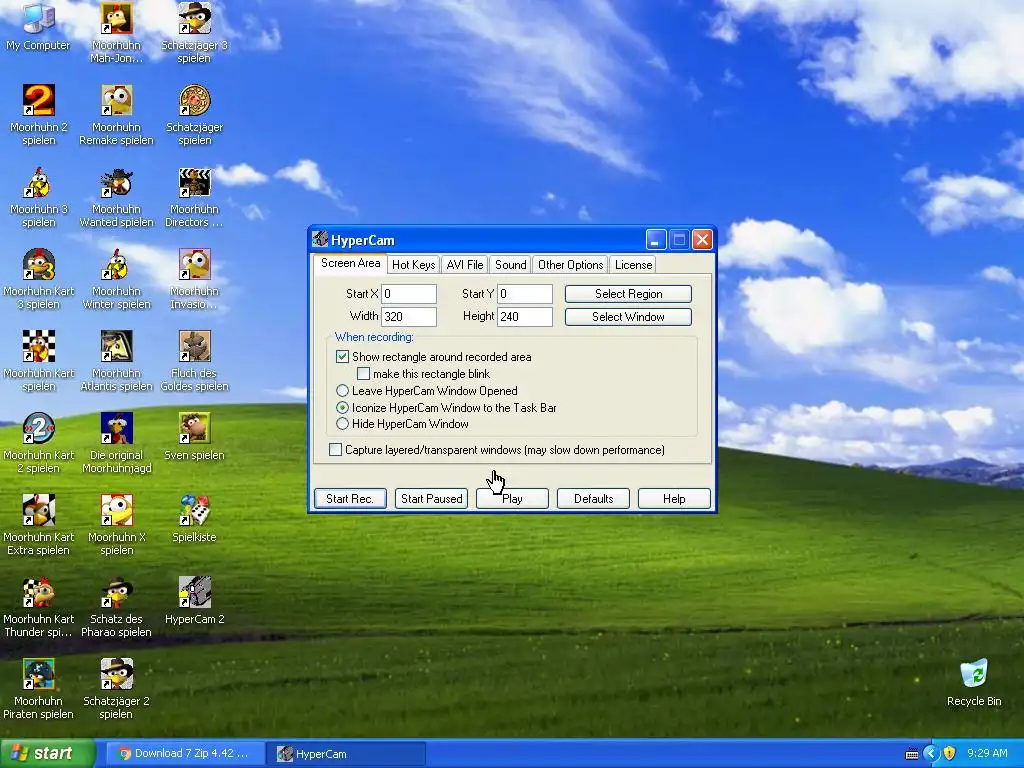This screenshot has width=1024, height=768.
Task: Enable make this rectangle blink
Action: (x=363, y=374)
